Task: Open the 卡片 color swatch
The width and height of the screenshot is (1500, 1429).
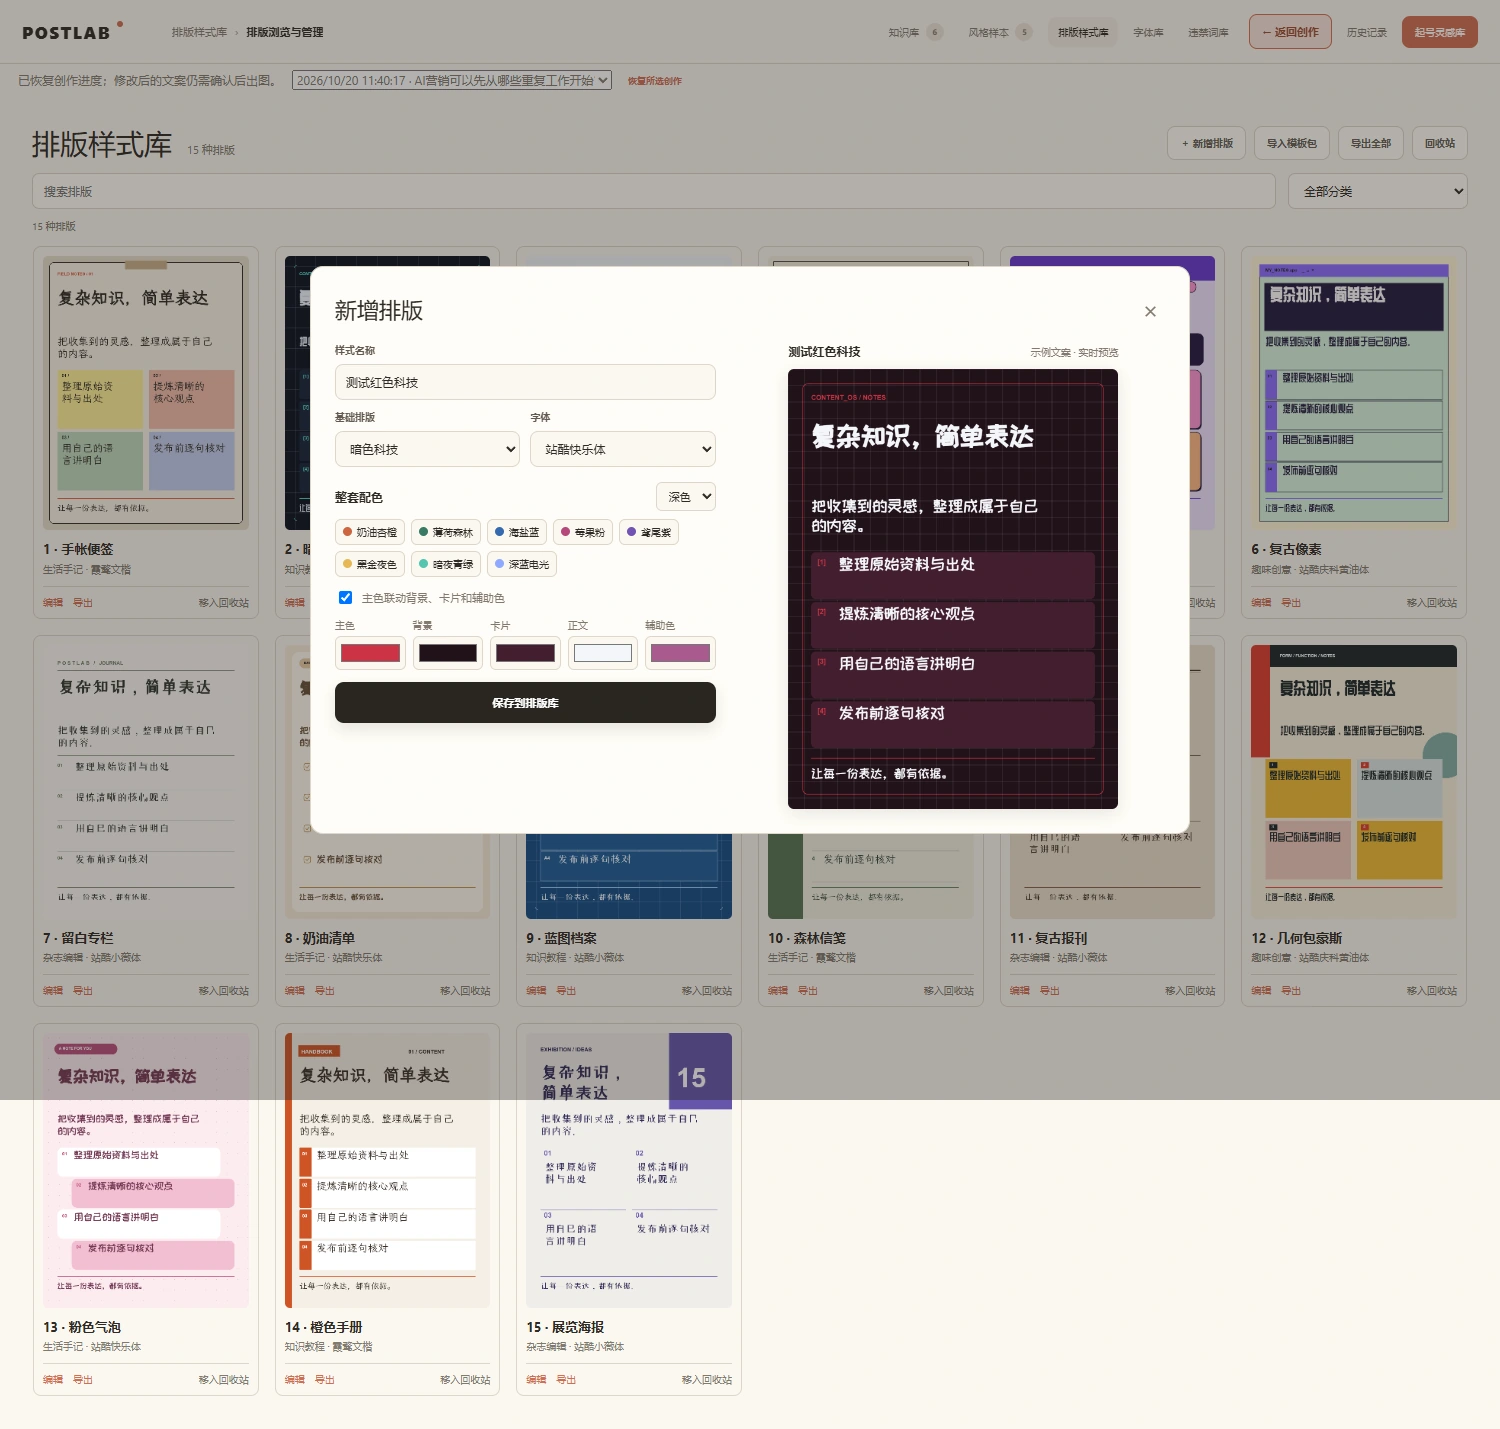Action: pyautogui.click(x=526, y=653)
